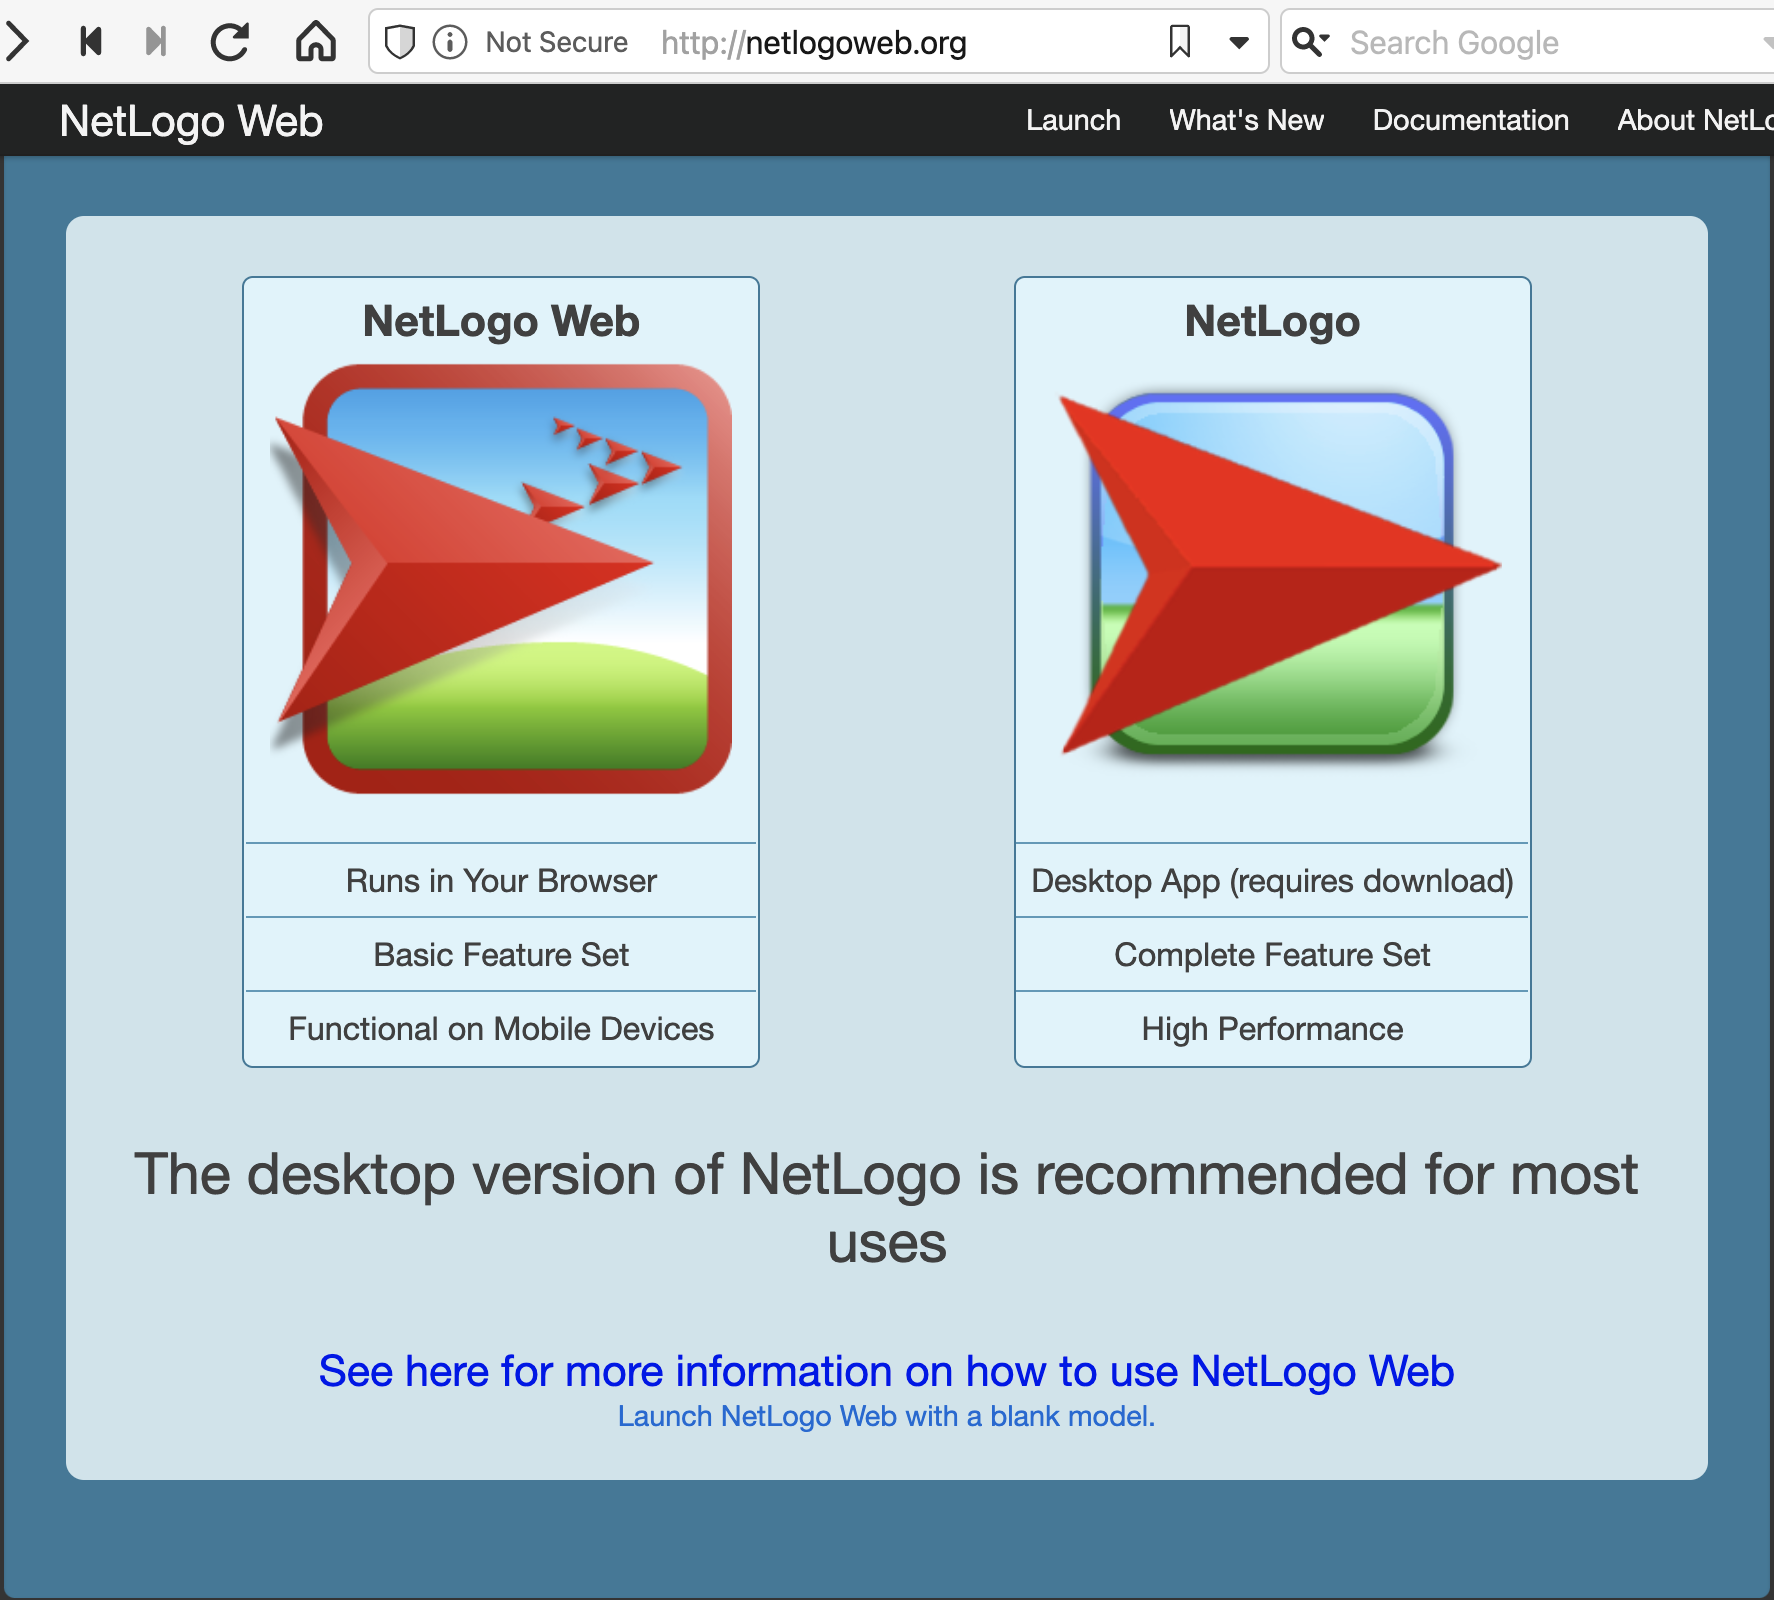
Task: Click the forward arrow icon
Action: (x=18, y=42)
